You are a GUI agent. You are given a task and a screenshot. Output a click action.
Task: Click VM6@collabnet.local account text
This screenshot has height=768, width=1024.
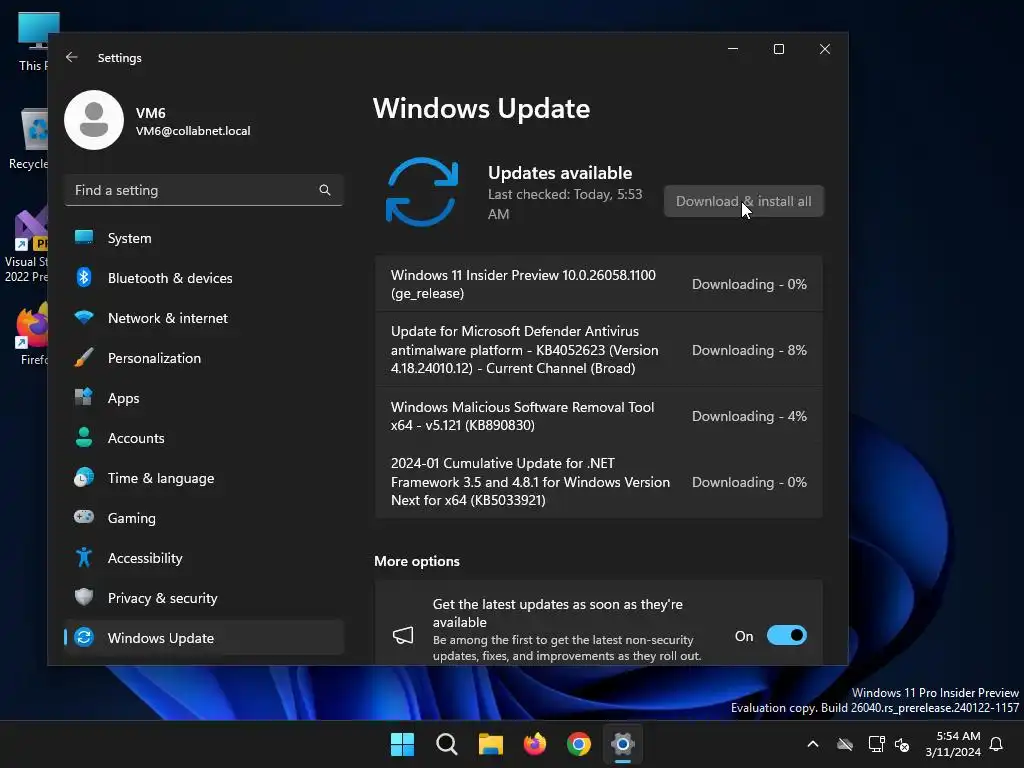[x=193, y=131]
